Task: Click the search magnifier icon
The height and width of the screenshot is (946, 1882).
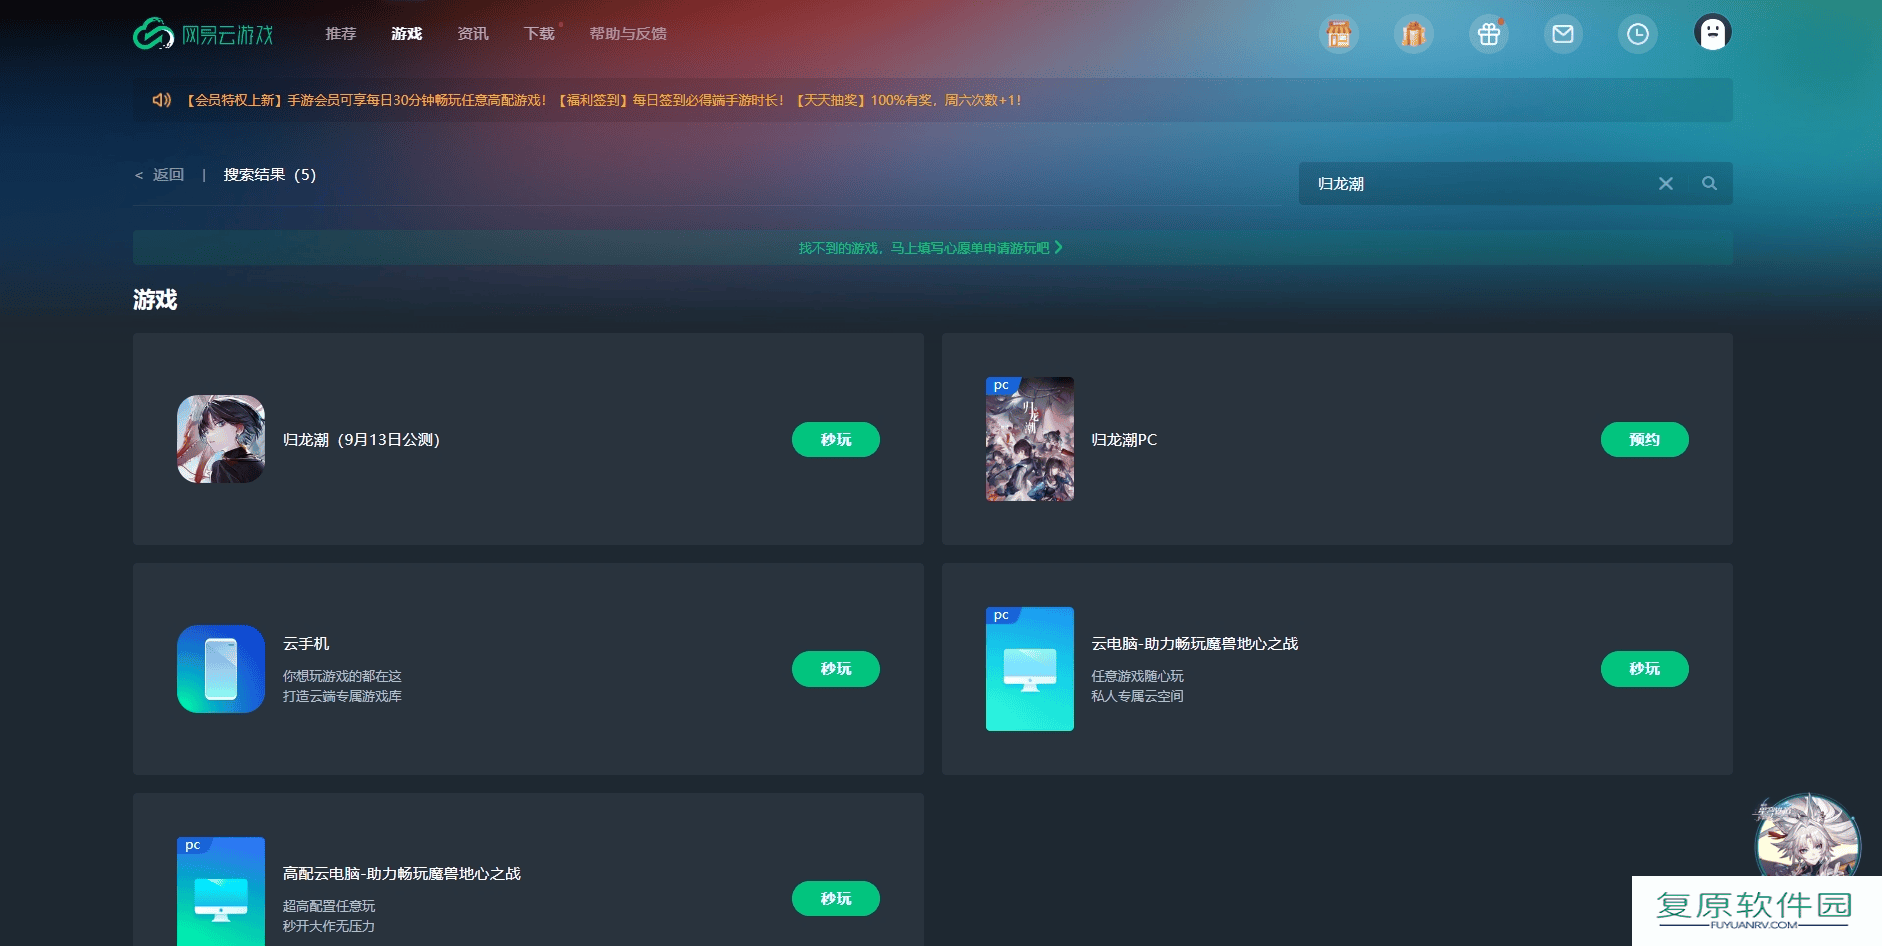Action: [1710, 184]
